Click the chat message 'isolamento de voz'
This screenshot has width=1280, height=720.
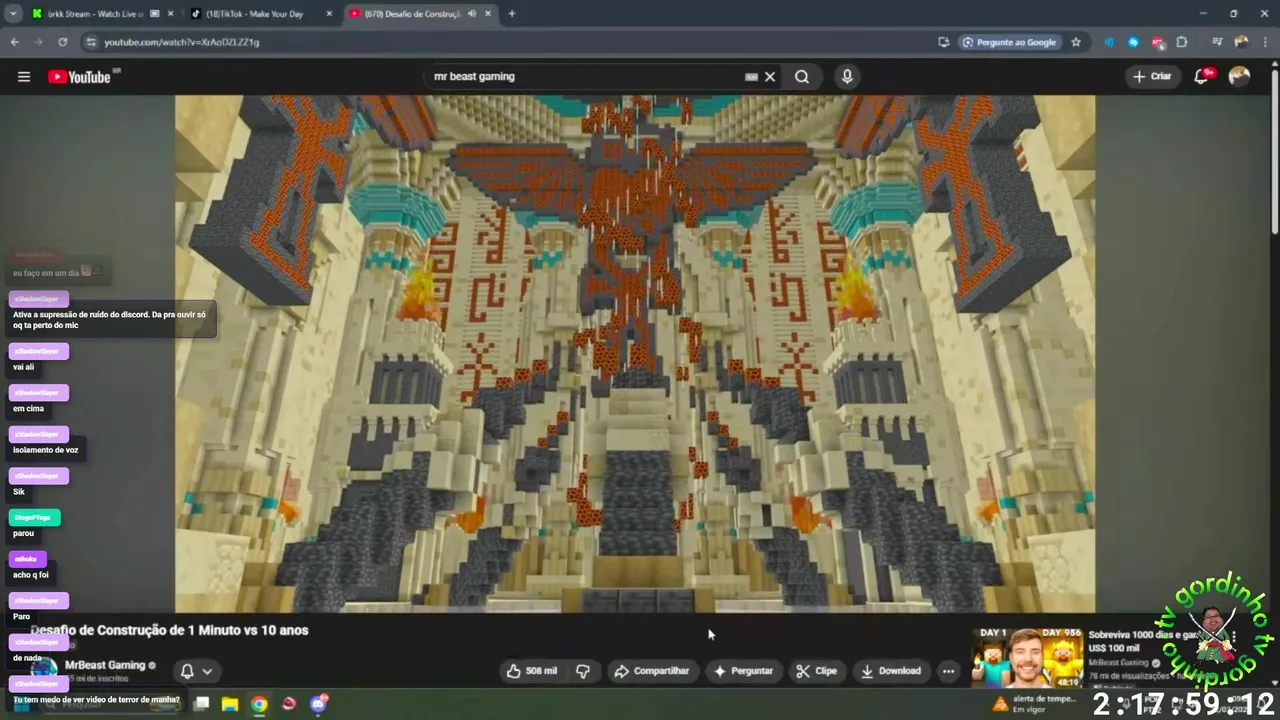point(46,450)
